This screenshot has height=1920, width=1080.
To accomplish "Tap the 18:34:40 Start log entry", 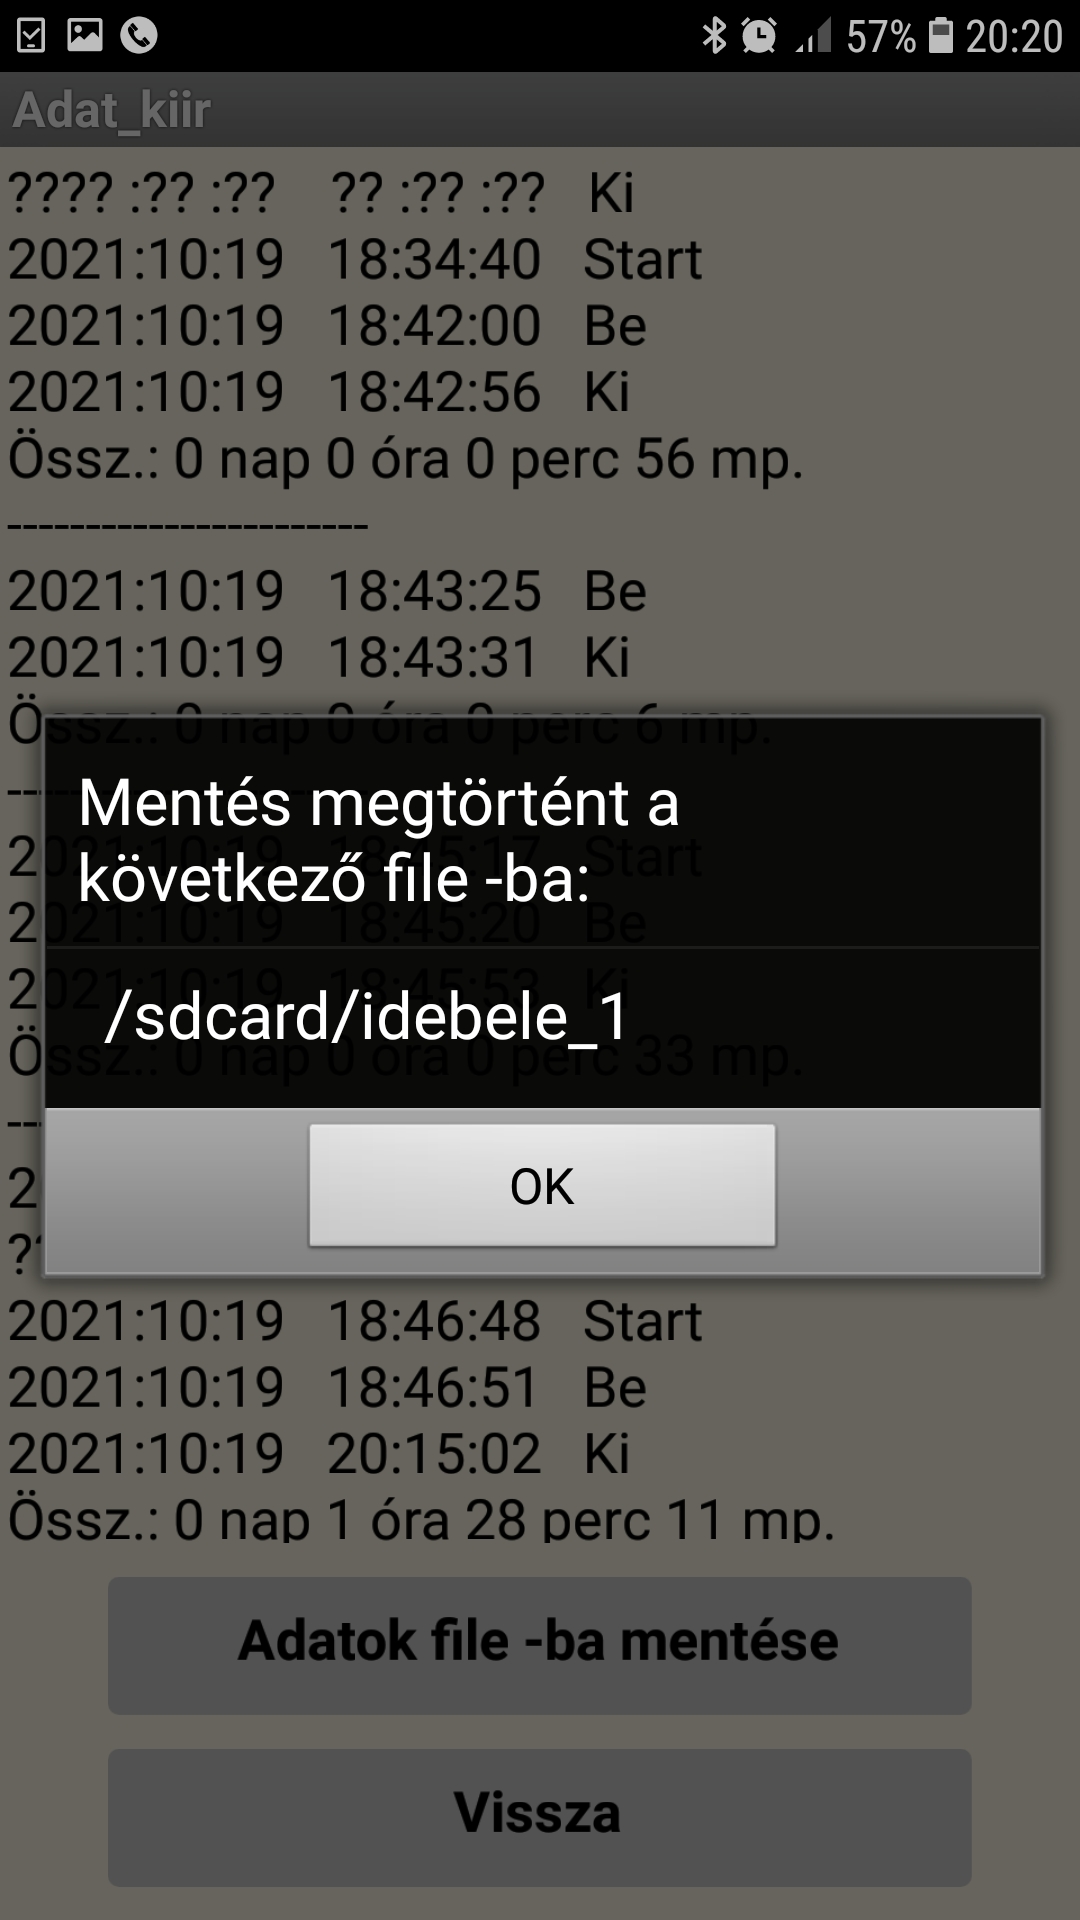I will (355, 260).
